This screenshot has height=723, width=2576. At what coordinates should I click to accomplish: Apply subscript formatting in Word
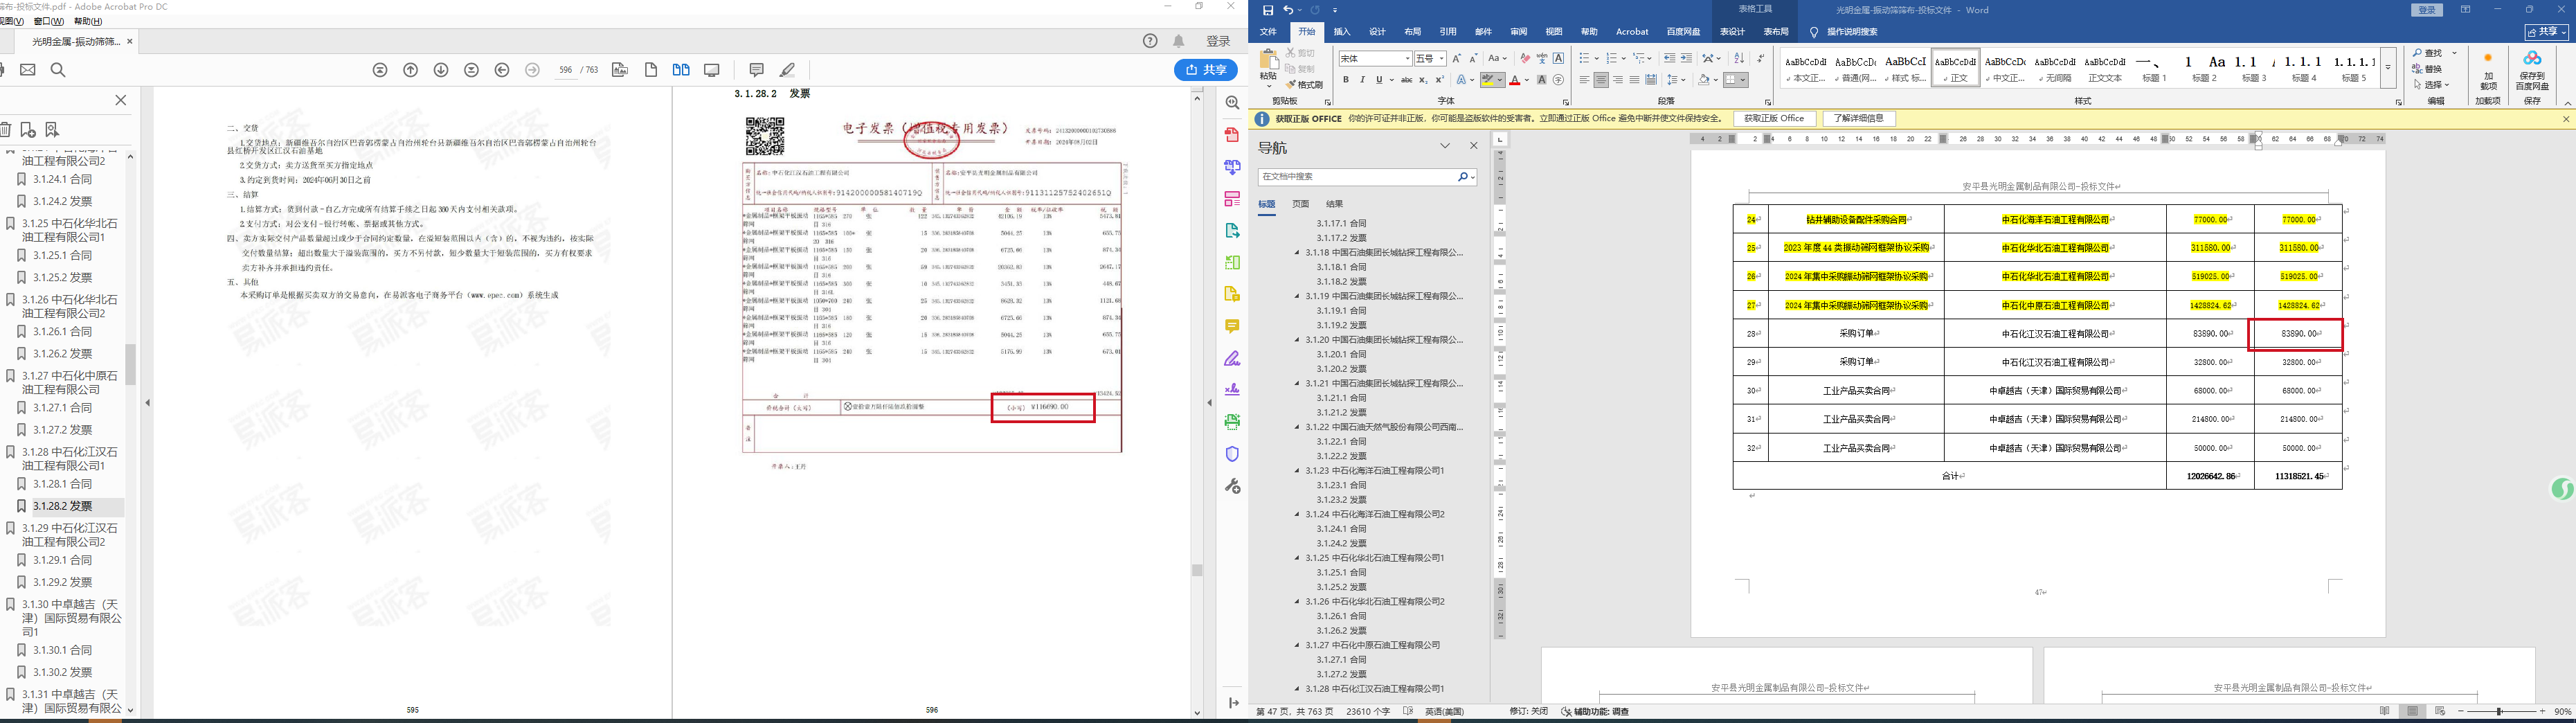click(1423, 80)
